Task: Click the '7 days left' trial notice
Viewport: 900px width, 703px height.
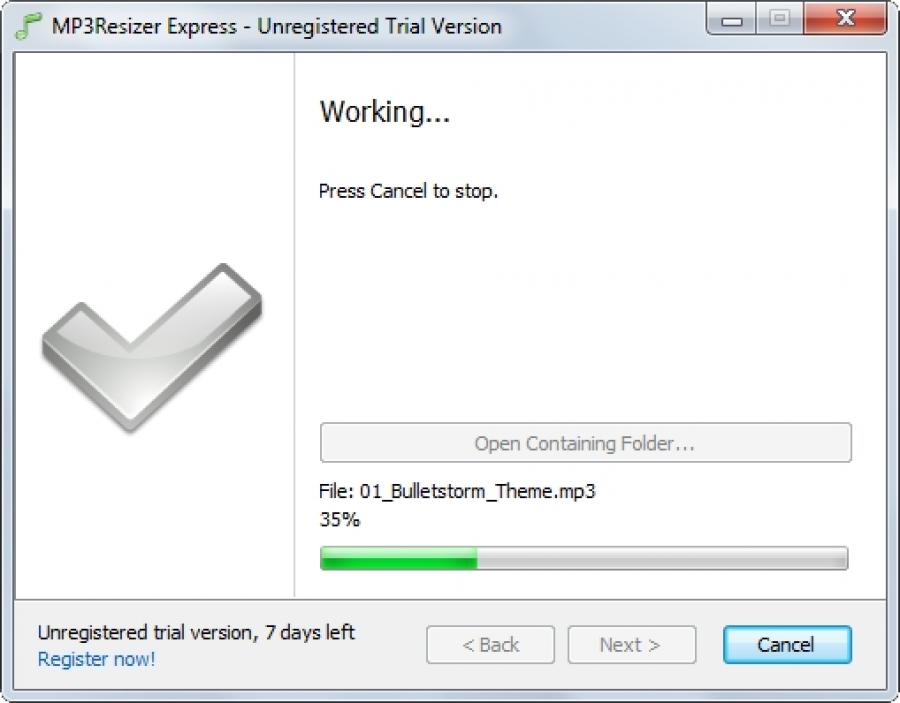Action: coord(309,632)
